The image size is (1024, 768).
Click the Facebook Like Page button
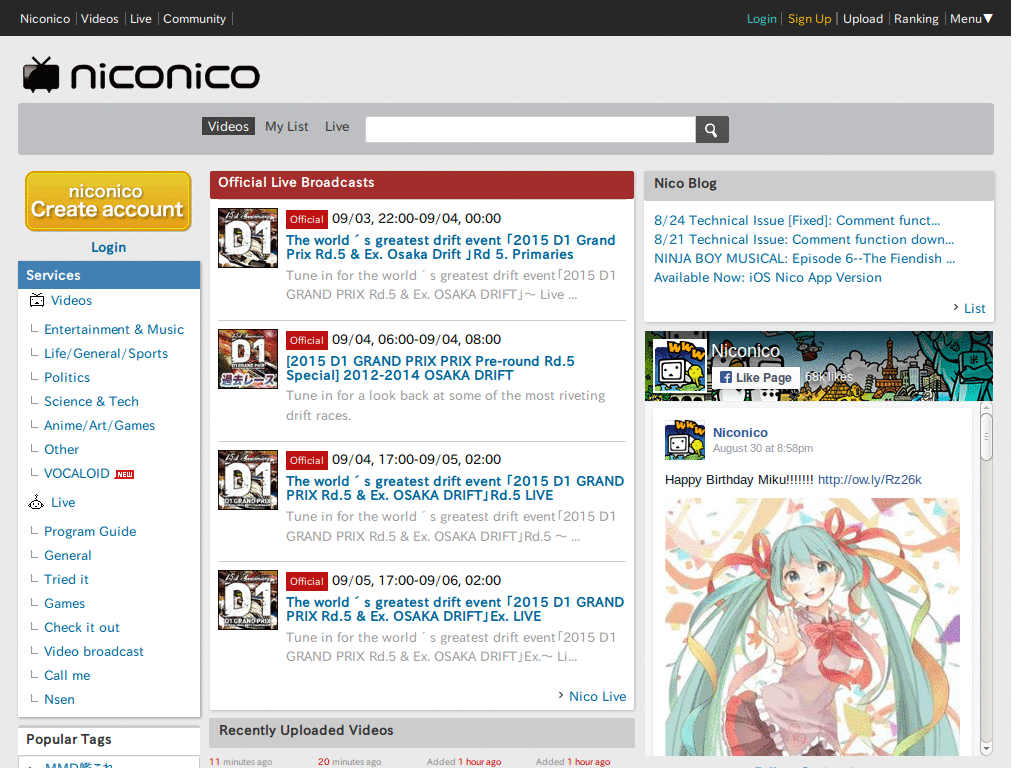click(x=755, y=377)
